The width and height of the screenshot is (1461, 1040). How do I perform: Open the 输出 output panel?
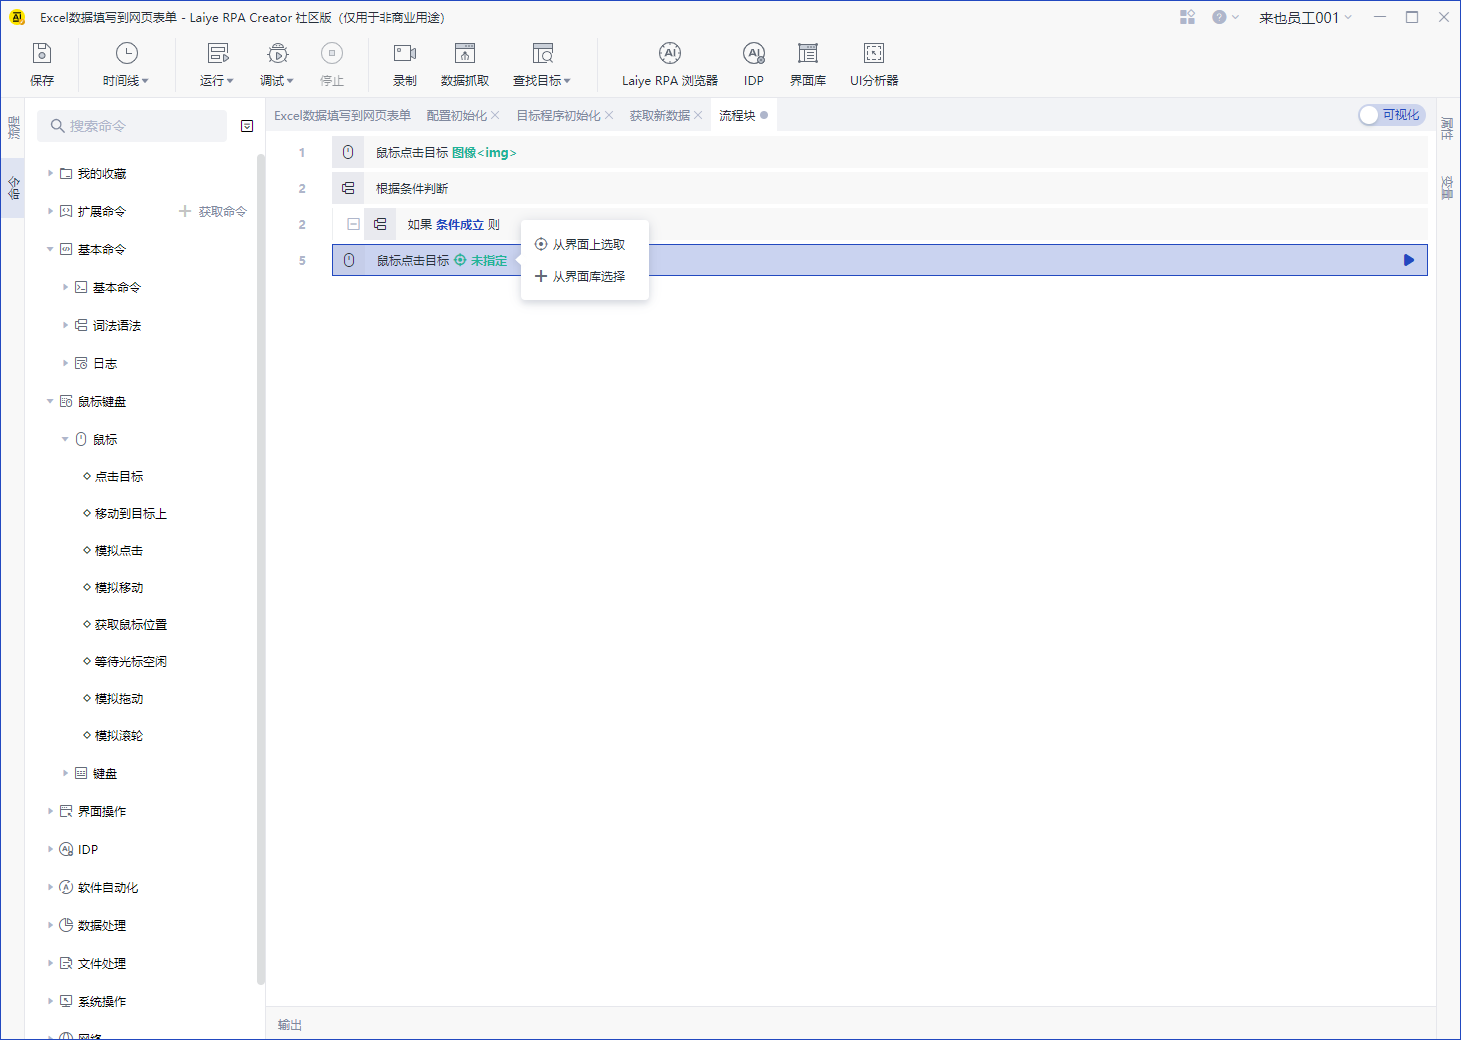click(x=290, y=1024)
